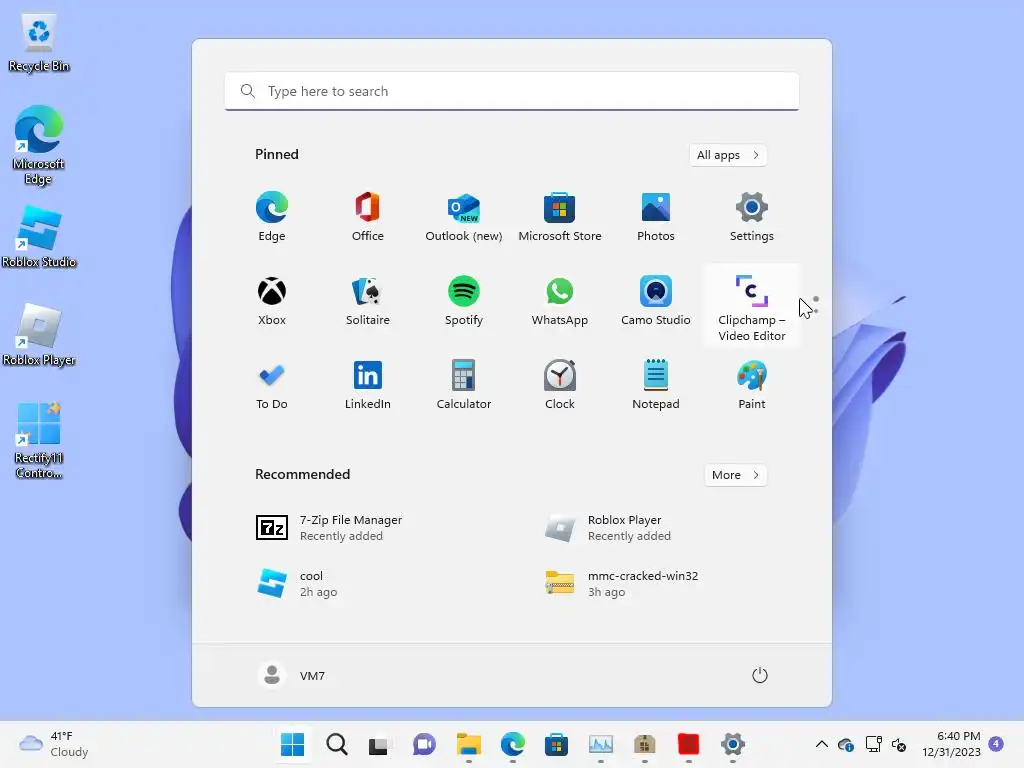Open the red app icon on taskbar

(x=688, y=744)
